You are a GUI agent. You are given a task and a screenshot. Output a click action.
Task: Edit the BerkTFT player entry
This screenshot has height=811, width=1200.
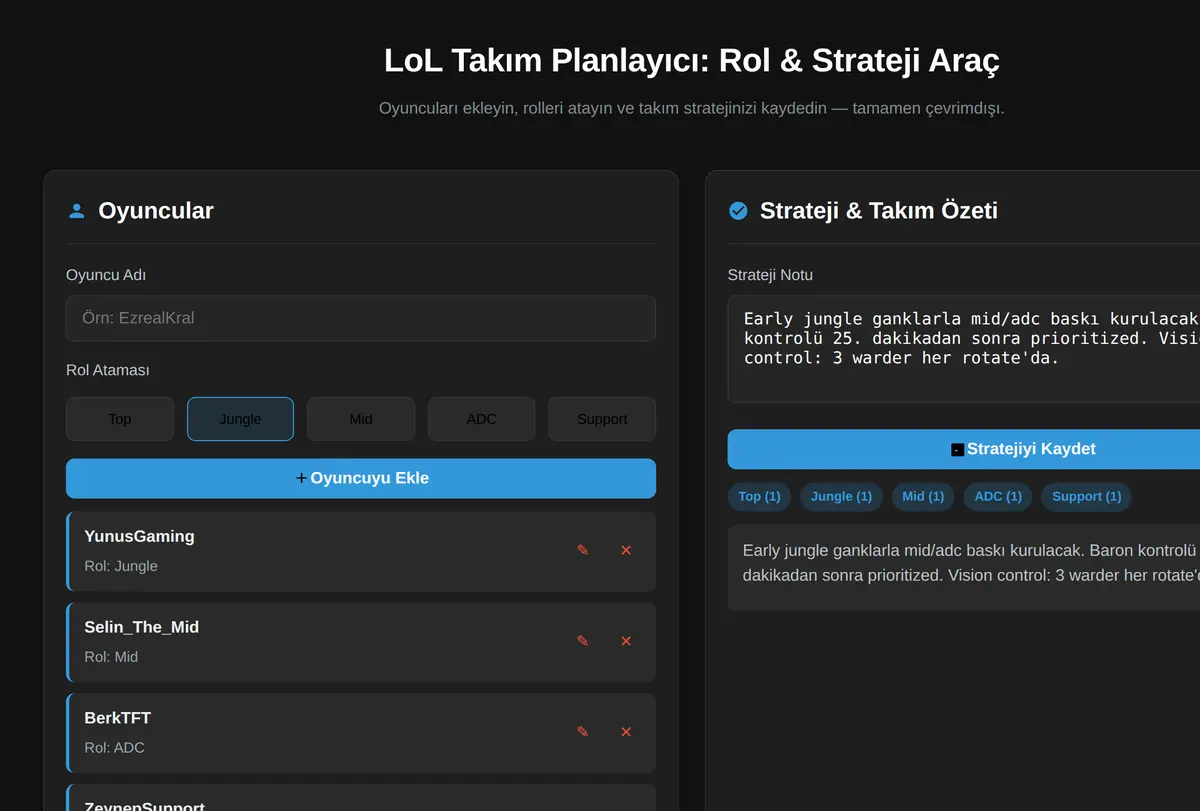pos(583,732)
